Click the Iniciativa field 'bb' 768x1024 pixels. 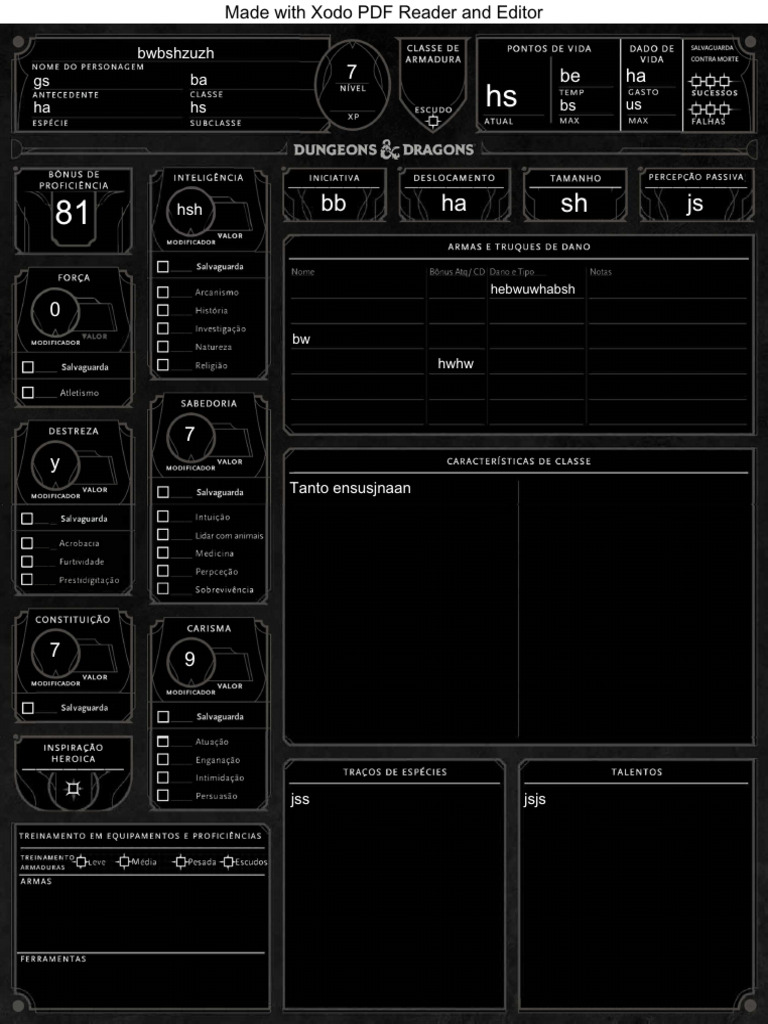point(334,203)
